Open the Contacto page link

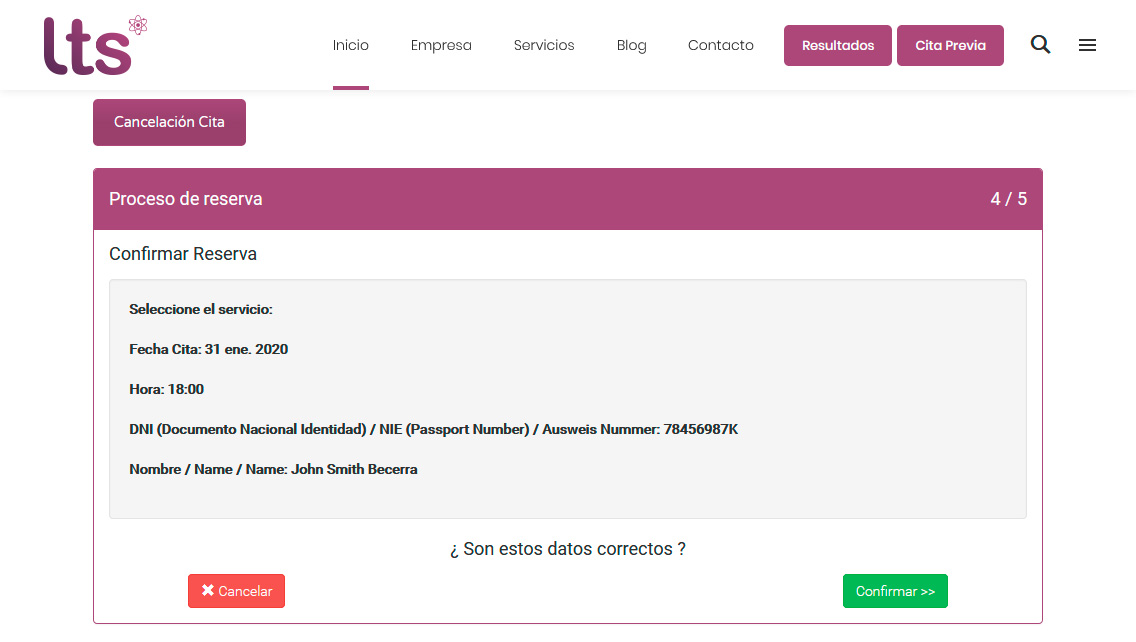[x=721, y=45]
